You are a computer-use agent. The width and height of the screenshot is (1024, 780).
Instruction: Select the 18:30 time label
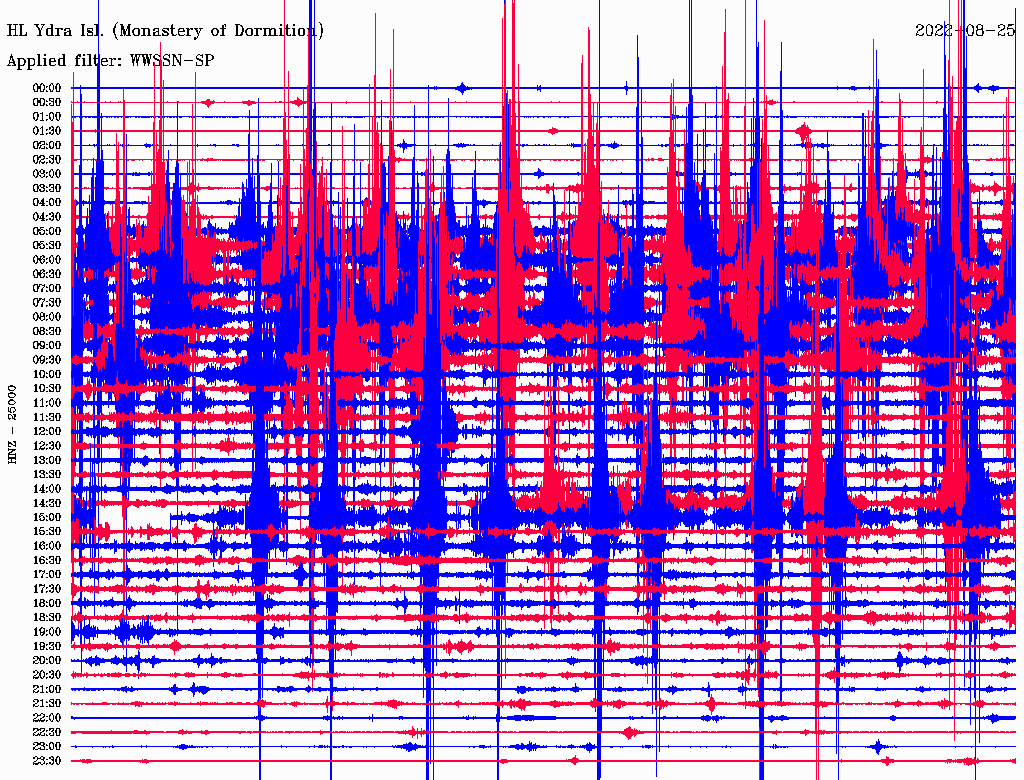47,618
